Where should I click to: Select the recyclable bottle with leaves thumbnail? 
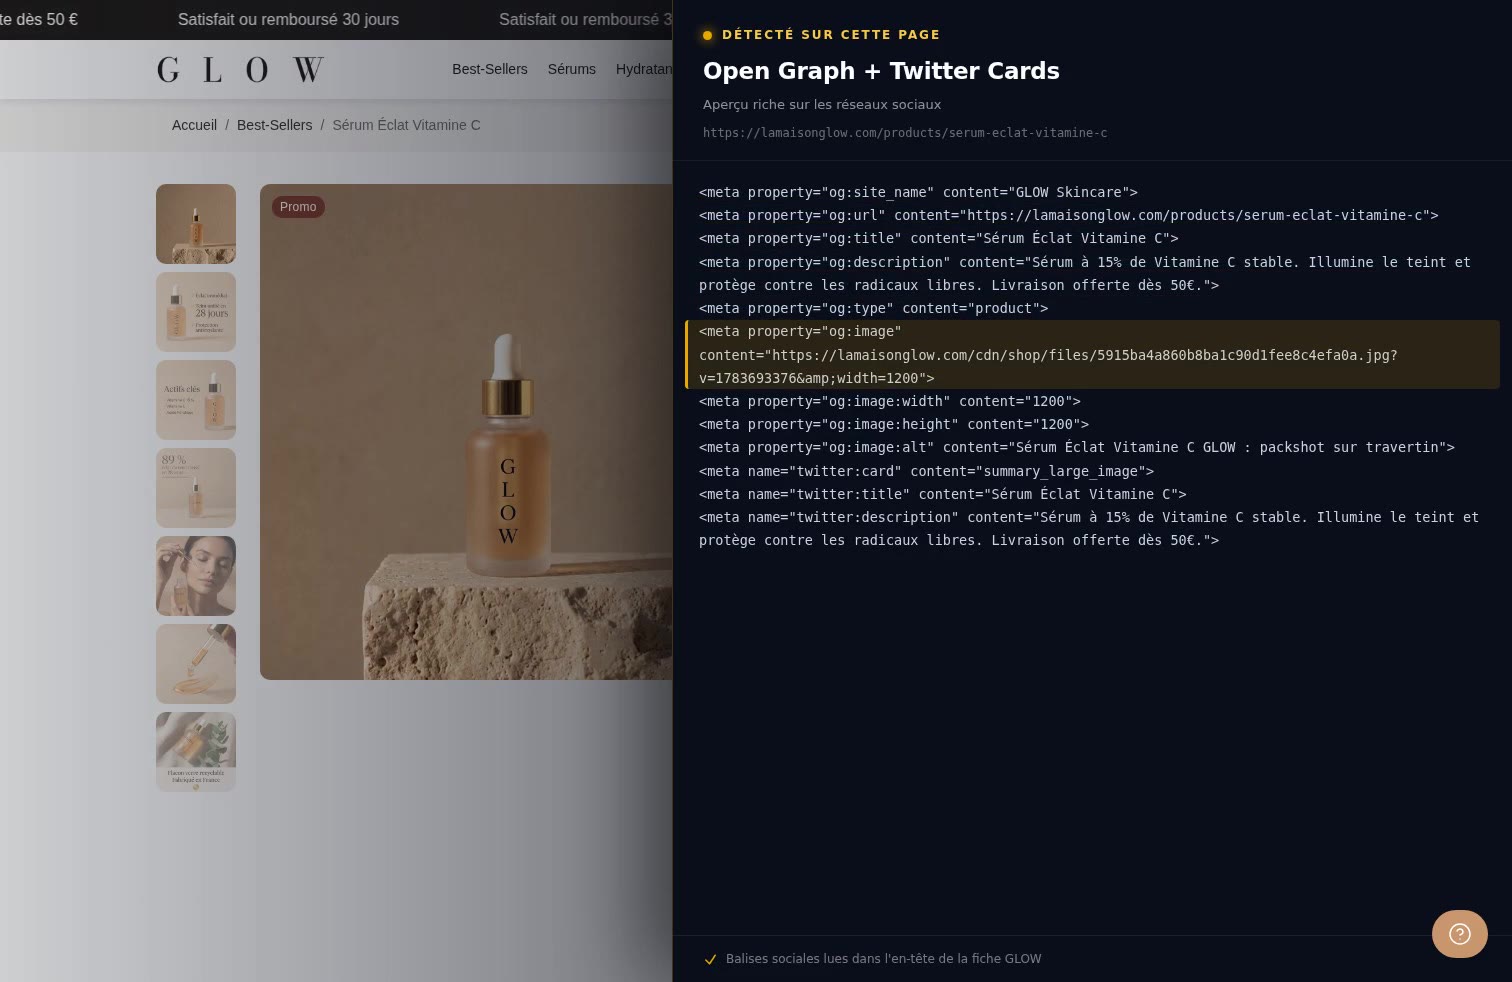[x=196, y=752]
